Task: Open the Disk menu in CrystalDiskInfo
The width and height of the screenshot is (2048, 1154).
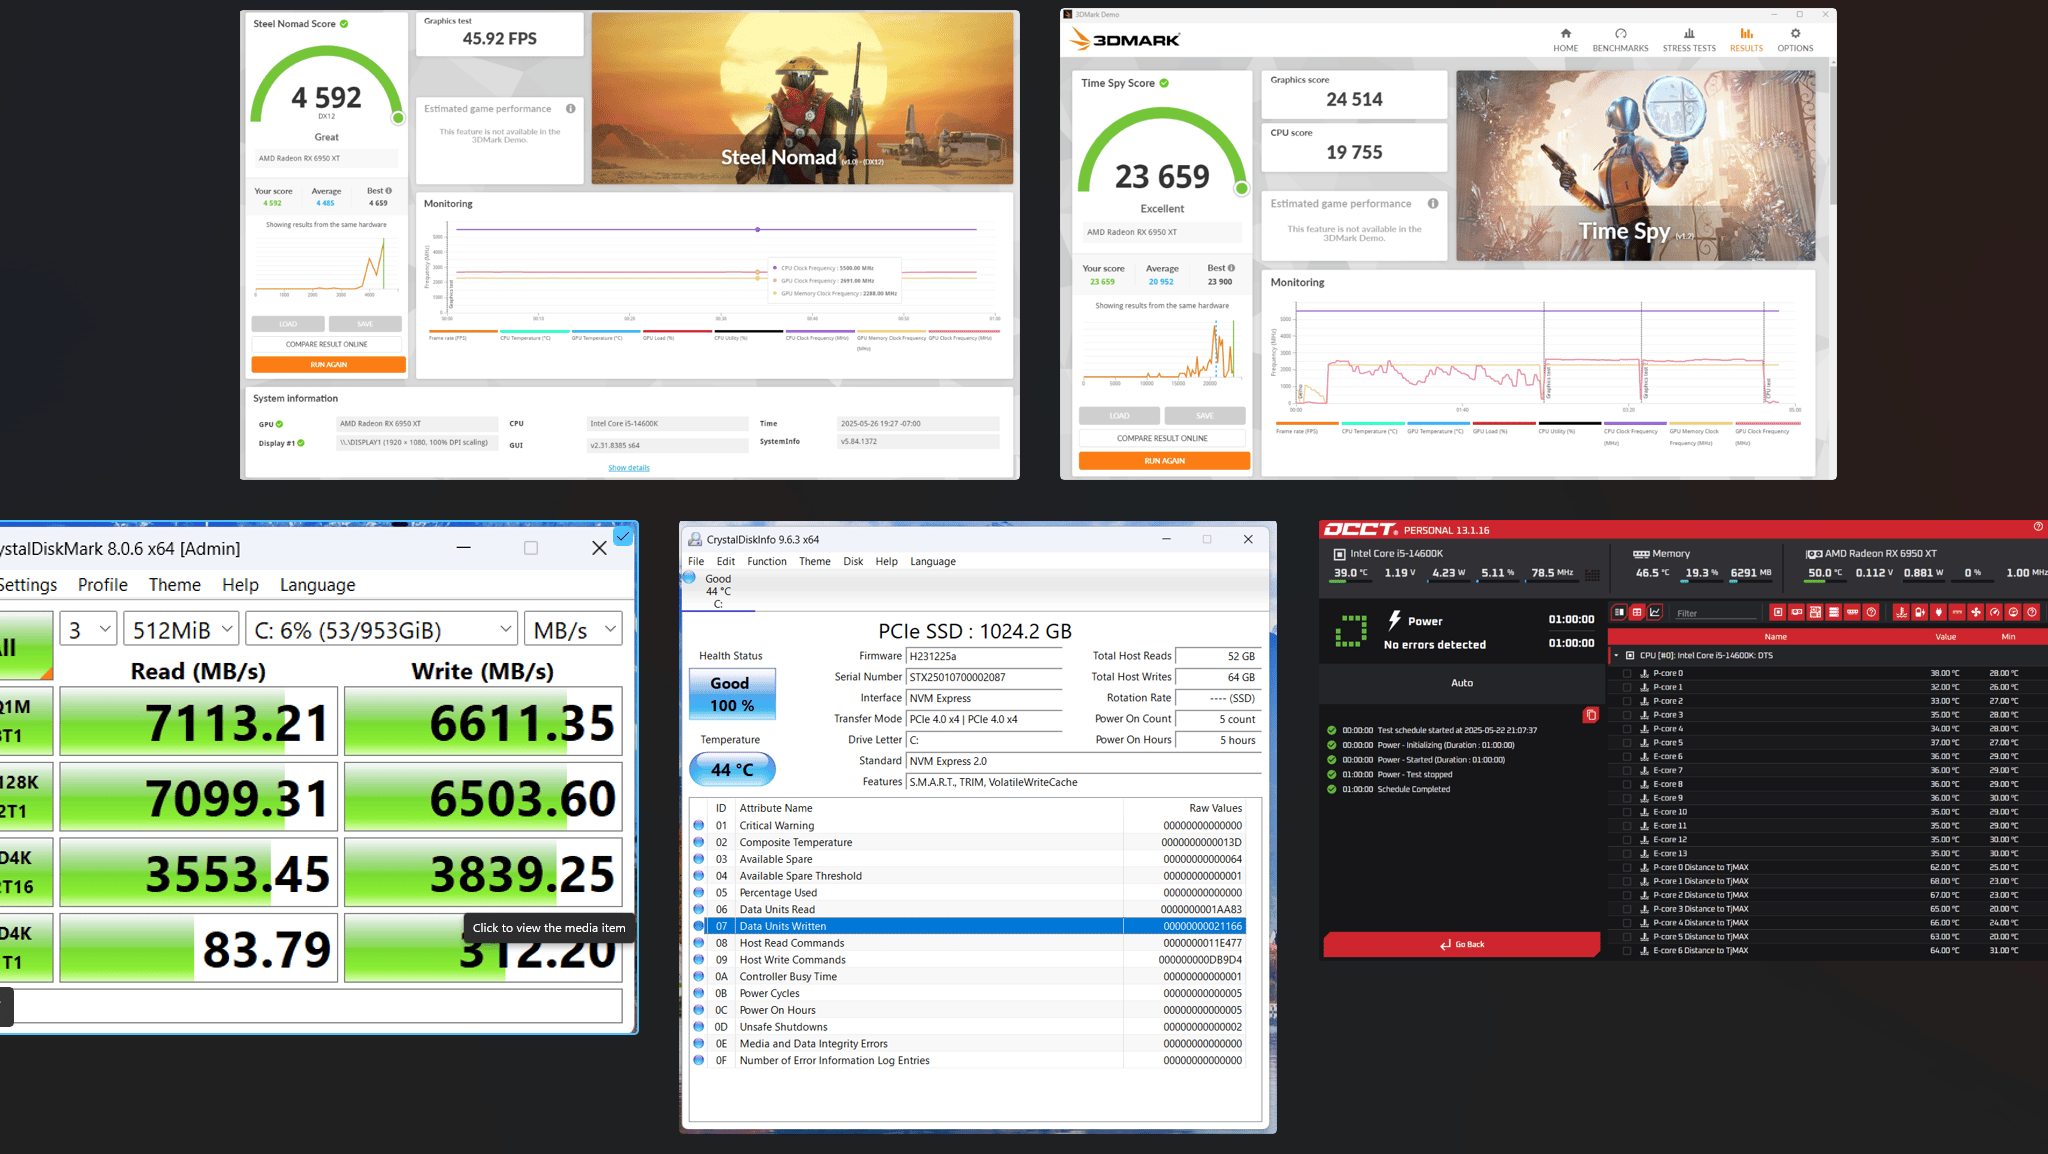Action: pyautogui.click(x=853, y=562)
